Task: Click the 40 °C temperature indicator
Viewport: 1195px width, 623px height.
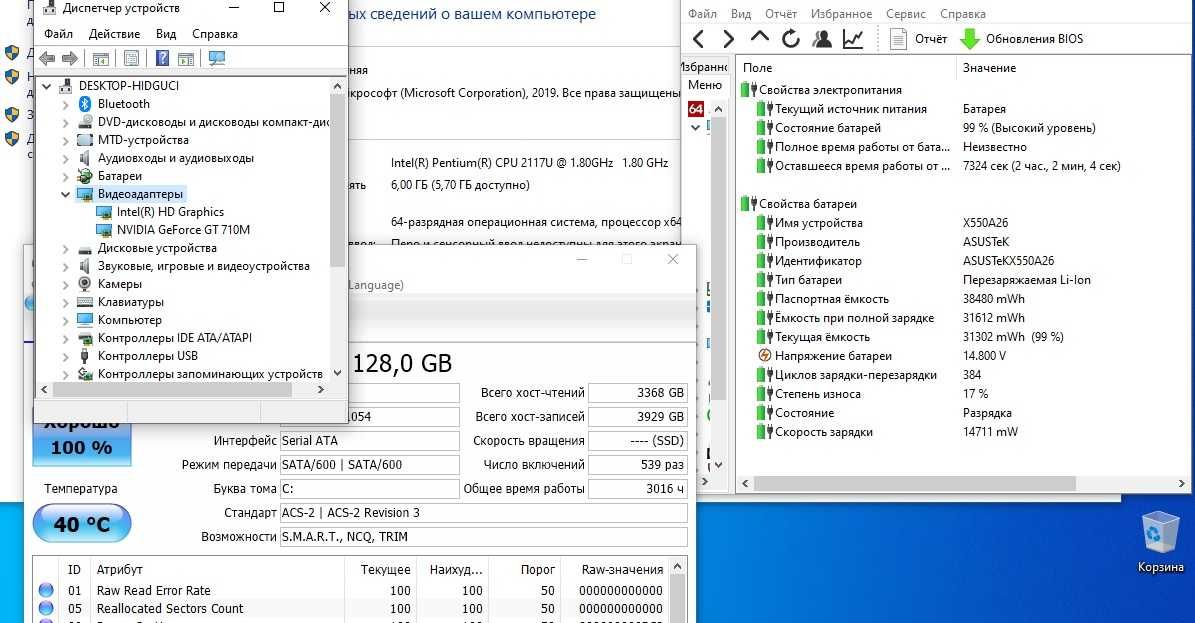Action: click(x=82, y=524)
